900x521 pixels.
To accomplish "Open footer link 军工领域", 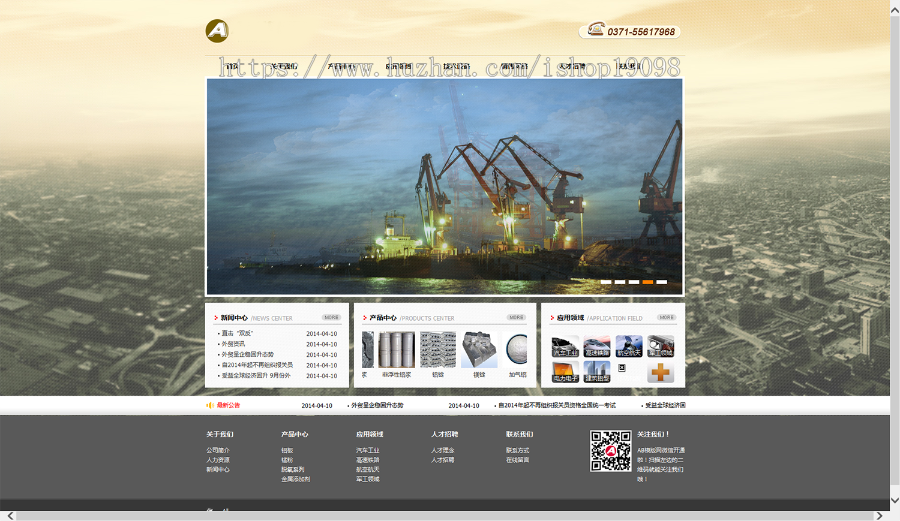I will (x=368, y=479).
